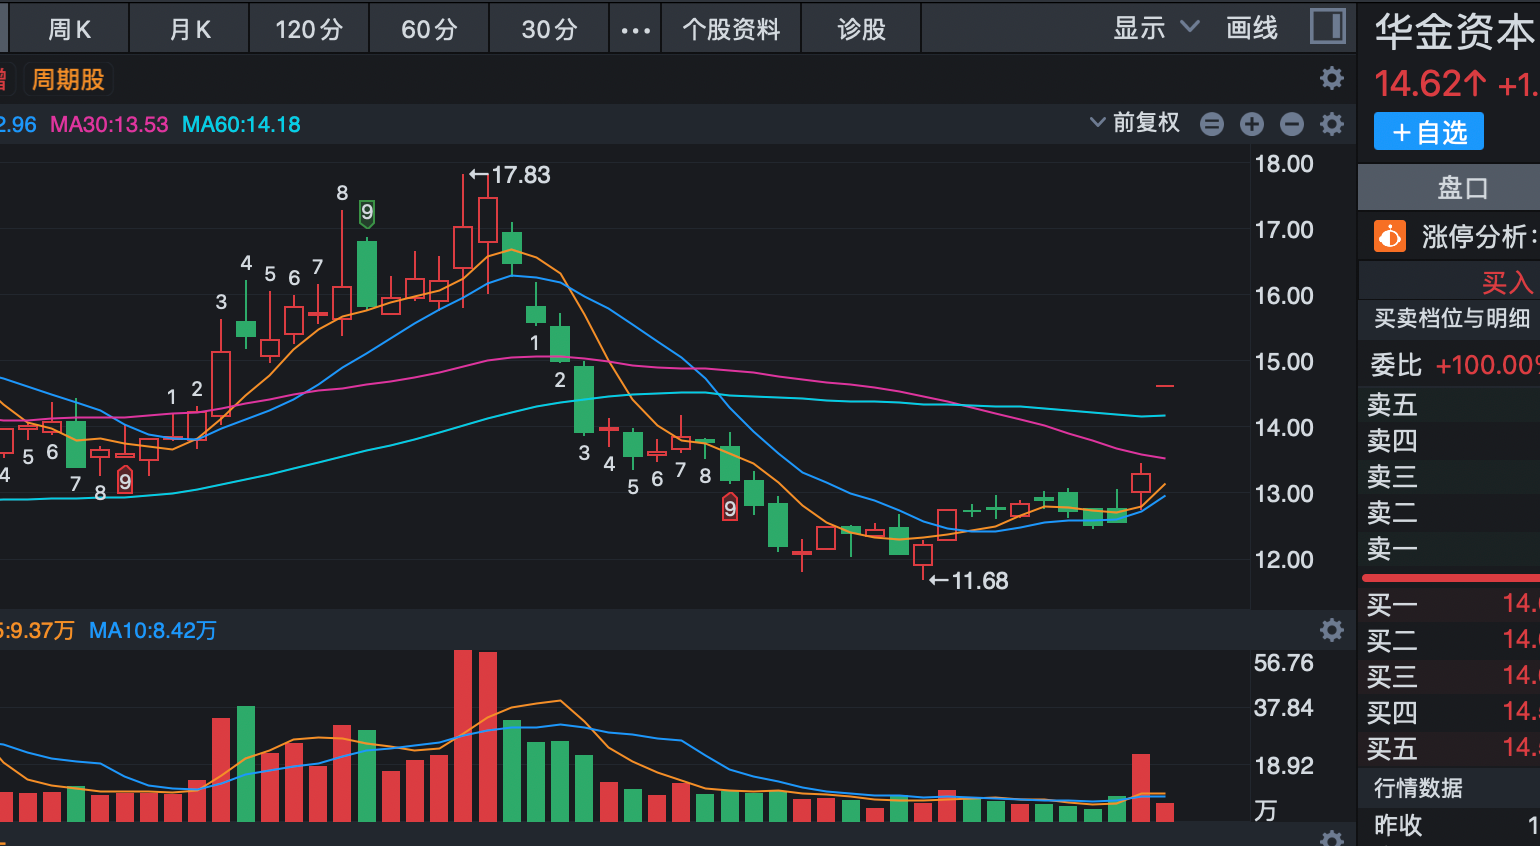
Task: Click the green 9 sequence marker near peak
Action: click(367, 212)
